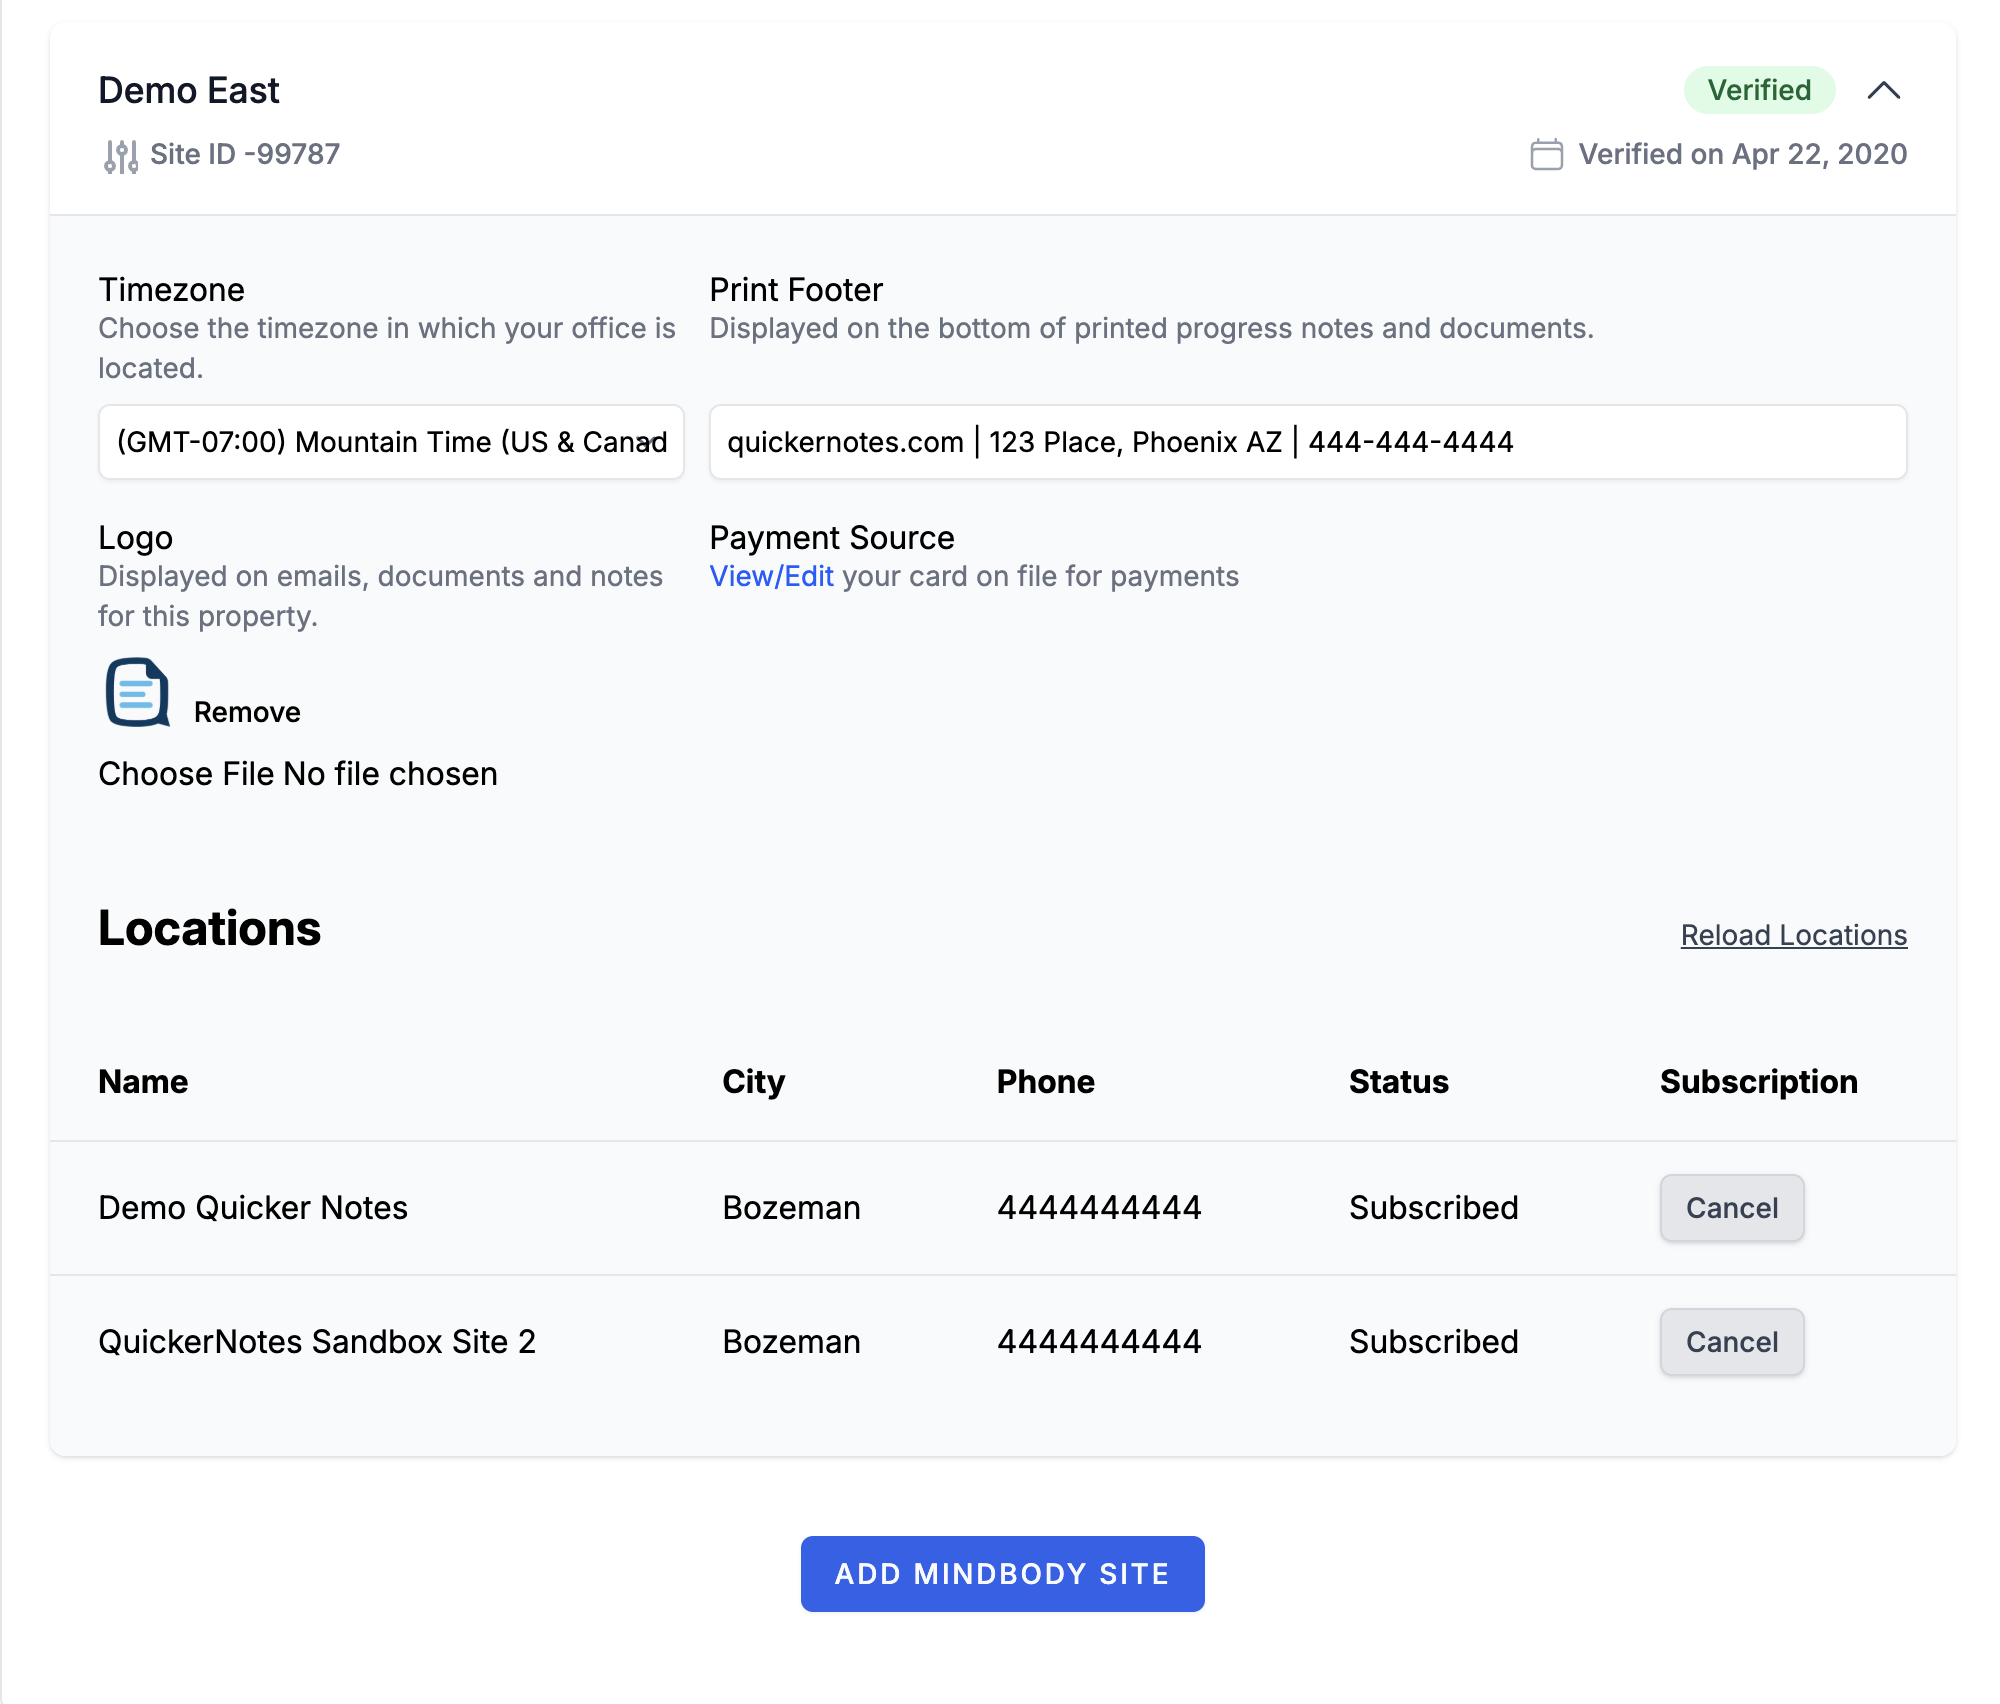Remove the uploaded logo
This screenshot has width=2000, height=1704.
coord(247,712)
